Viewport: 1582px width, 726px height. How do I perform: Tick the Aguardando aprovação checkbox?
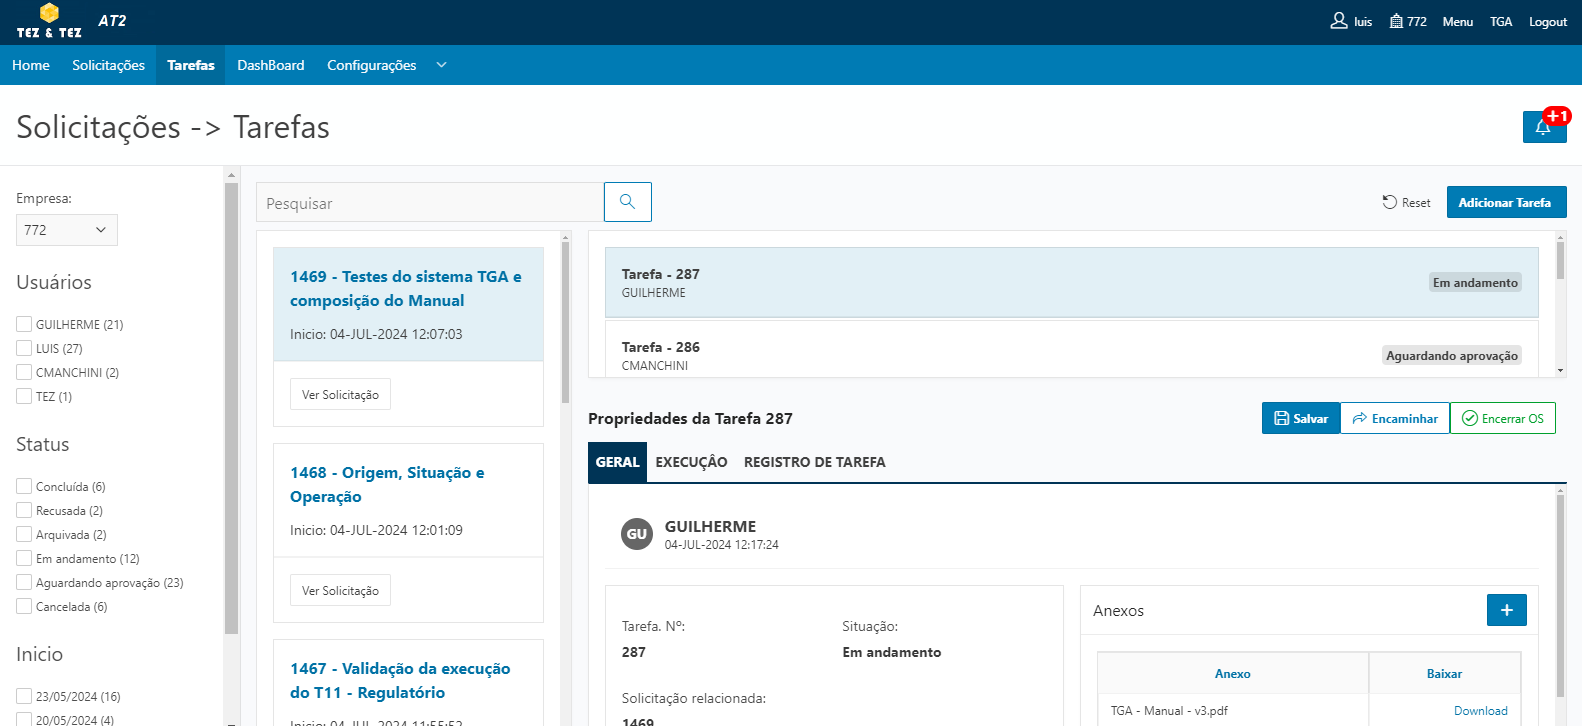pos(24,582)
